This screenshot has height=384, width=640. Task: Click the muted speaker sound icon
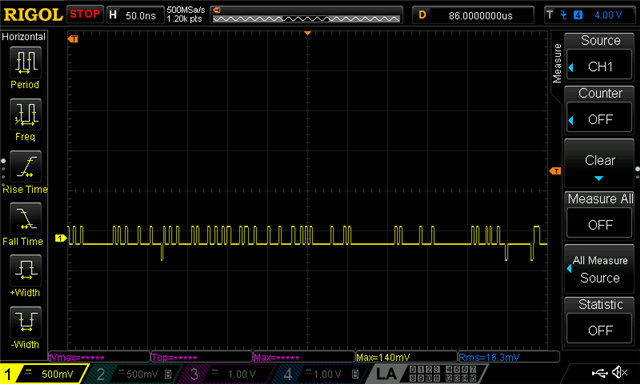click(x=620, y=372)
